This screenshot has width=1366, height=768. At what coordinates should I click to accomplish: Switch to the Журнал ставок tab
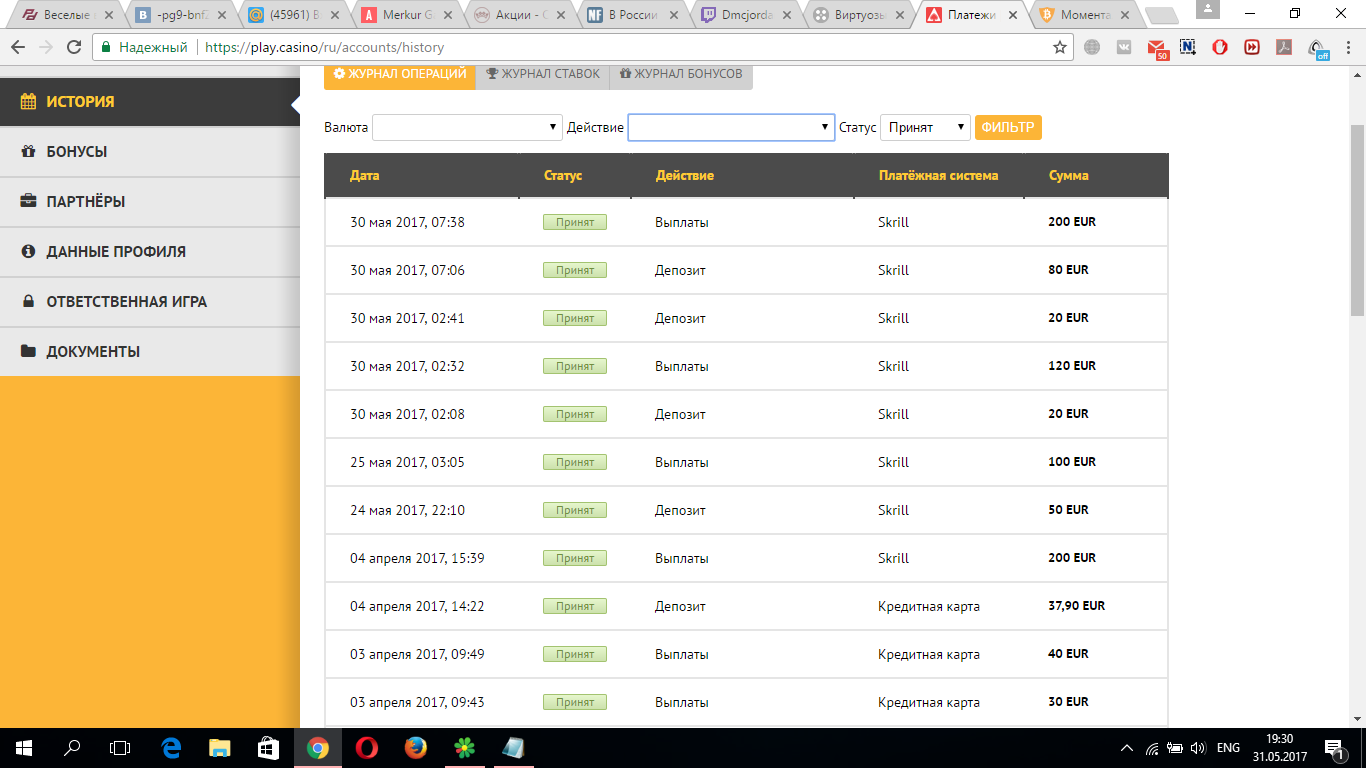(543, 74)
